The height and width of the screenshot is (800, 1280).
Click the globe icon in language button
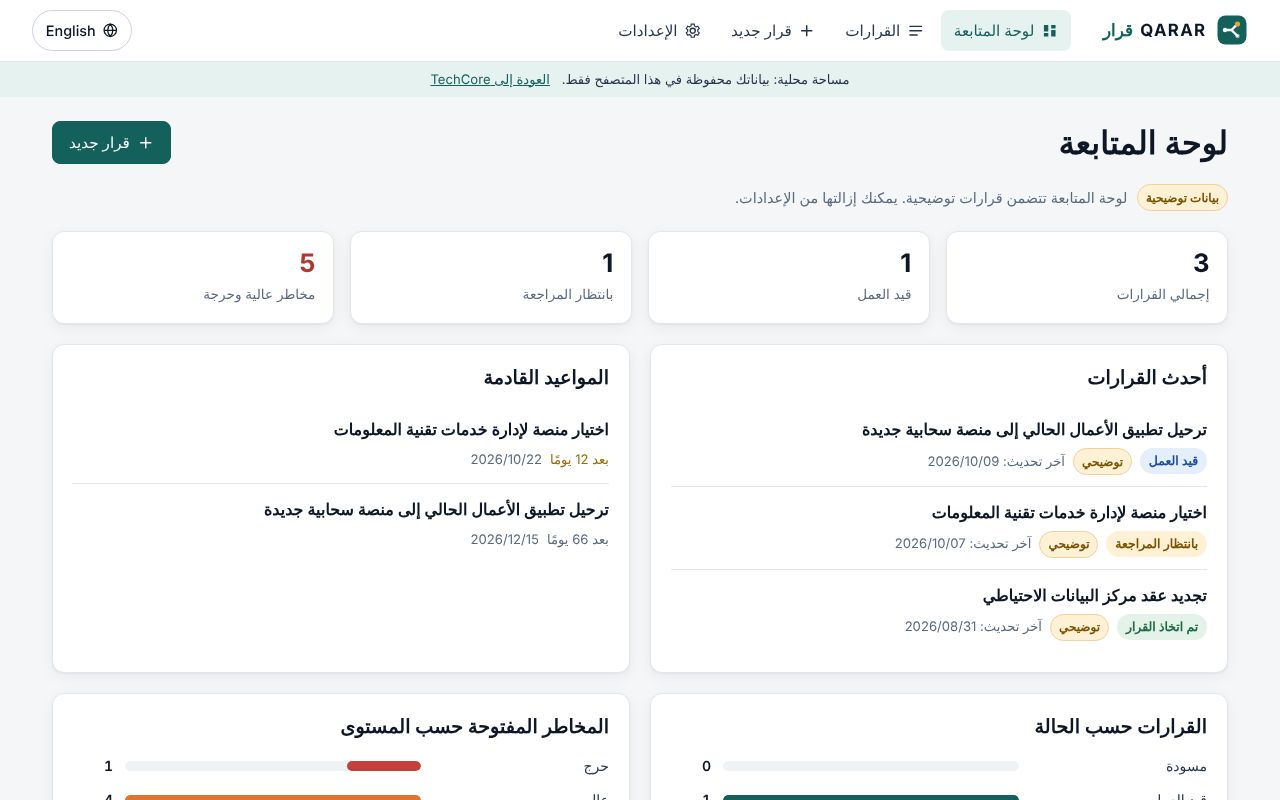point(110,31)
